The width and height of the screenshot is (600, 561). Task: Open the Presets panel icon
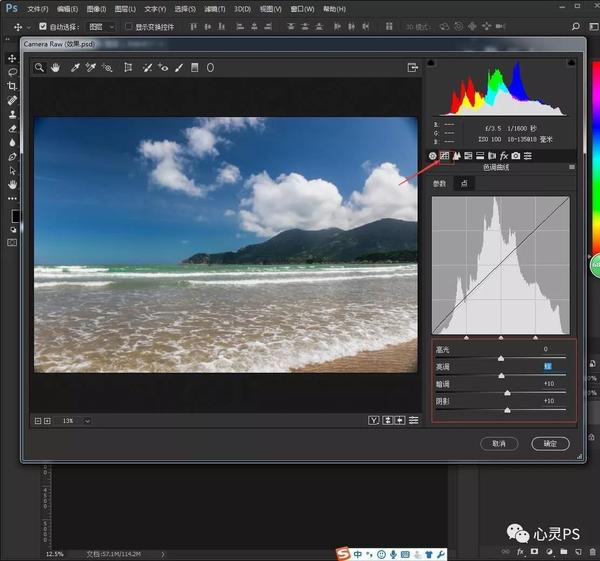tap(528, 156)
